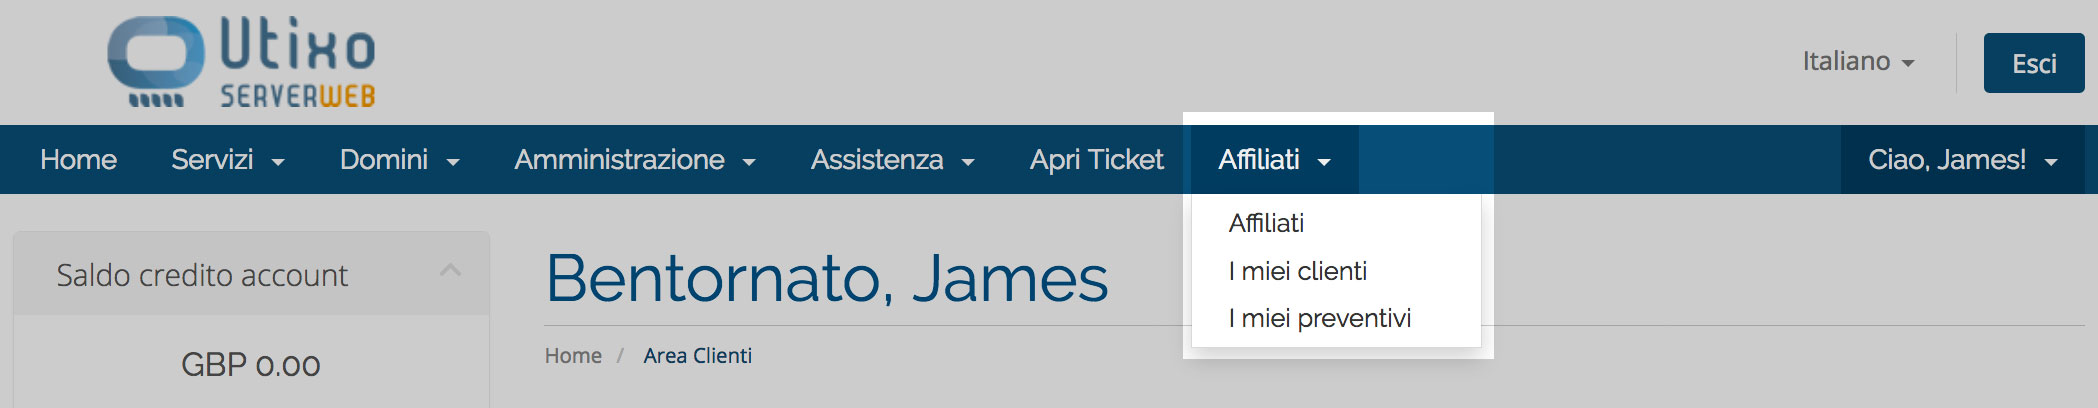Click Apri Ticket in navigation
Screen dimensions: 2098x408
click(x=1096, y=160)
